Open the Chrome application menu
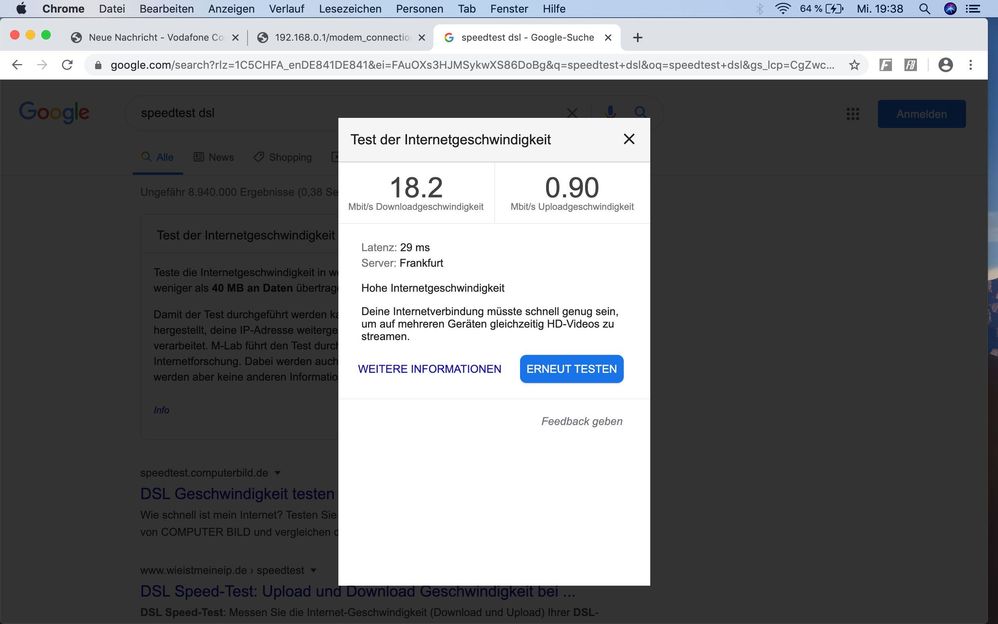The width and height of the screenshot is (998, 624). [63, 9]
